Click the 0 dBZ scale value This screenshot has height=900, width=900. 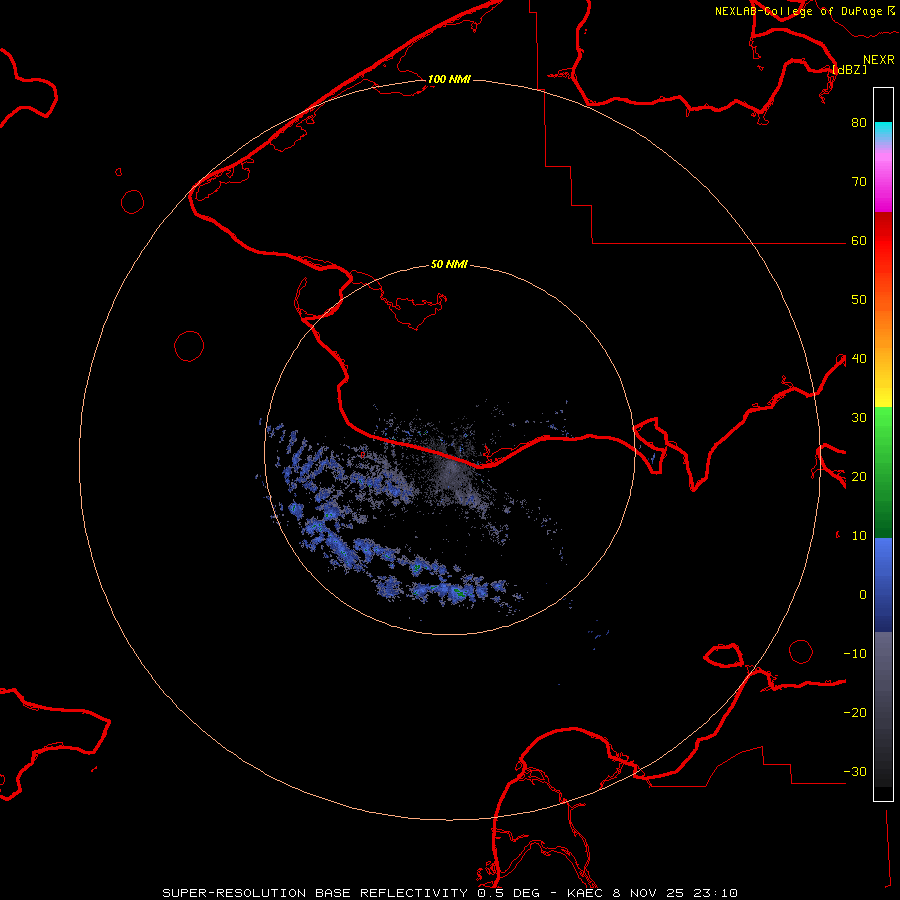point(863,595)
